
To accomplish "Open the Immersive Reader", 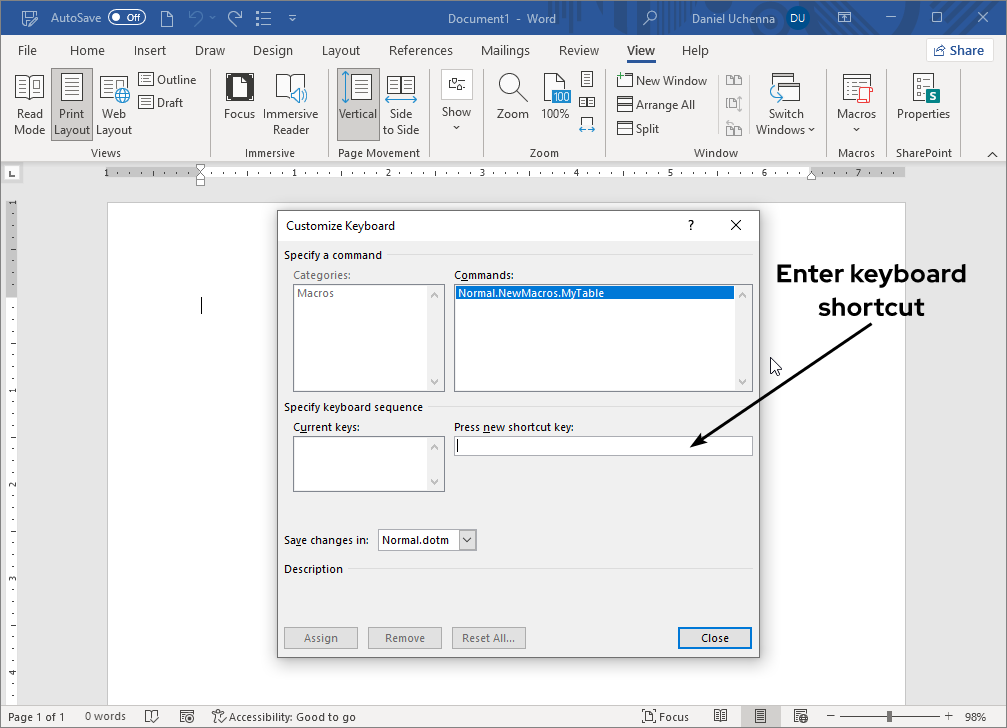I will [x=290, y=103].
